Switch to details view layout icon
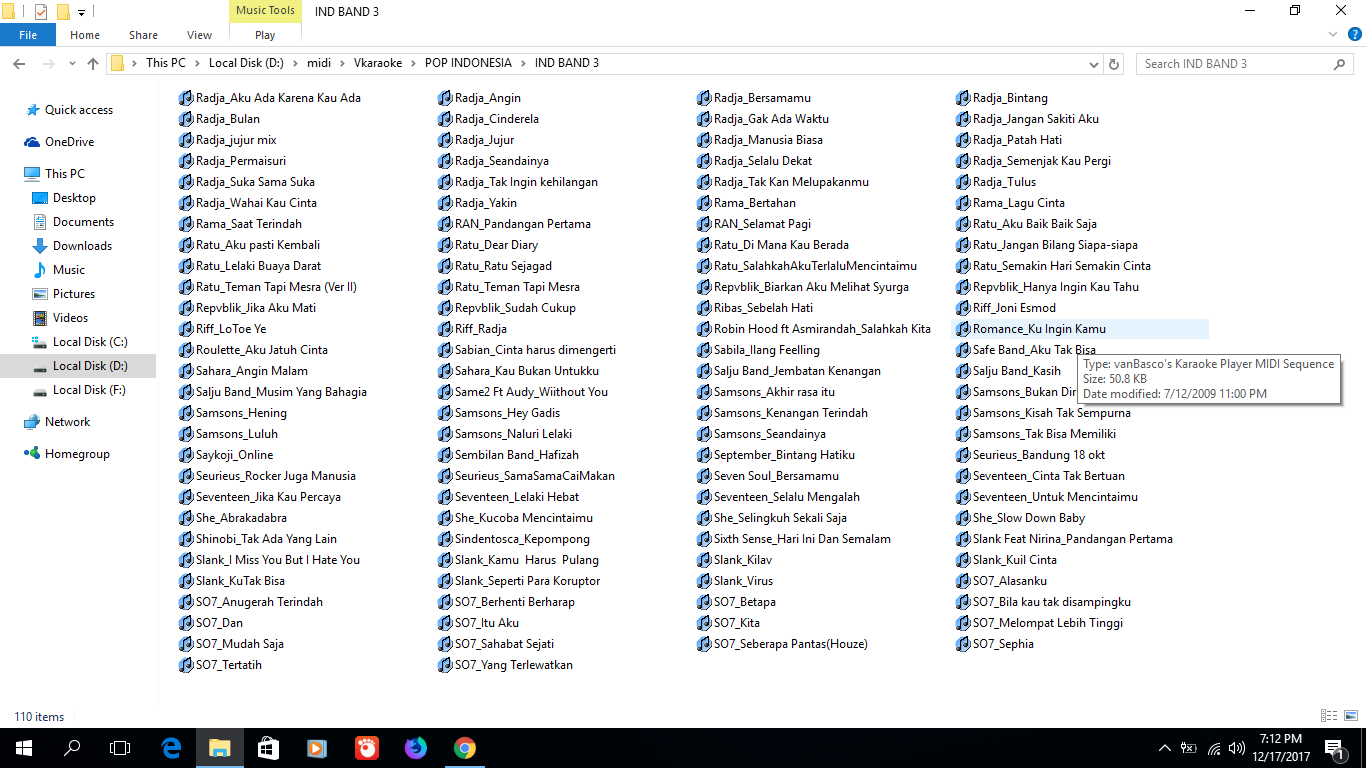Viewport: 1366px width, 768px height. (x=1329, y=716)
